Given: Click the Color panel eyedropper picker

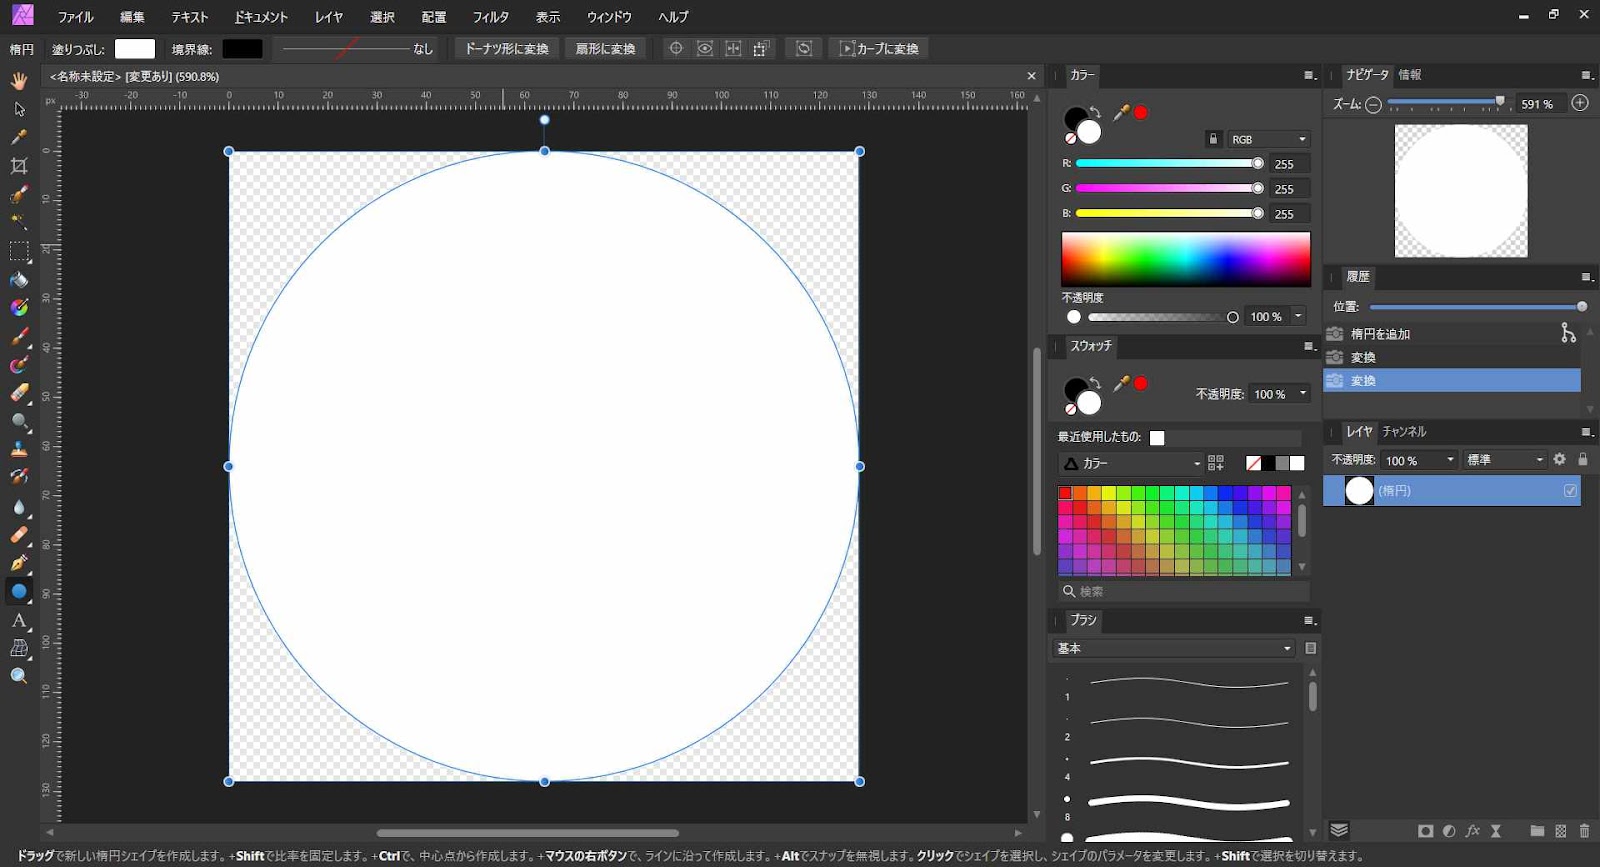Looking at the screenshot, I should tap(1121, 113).
